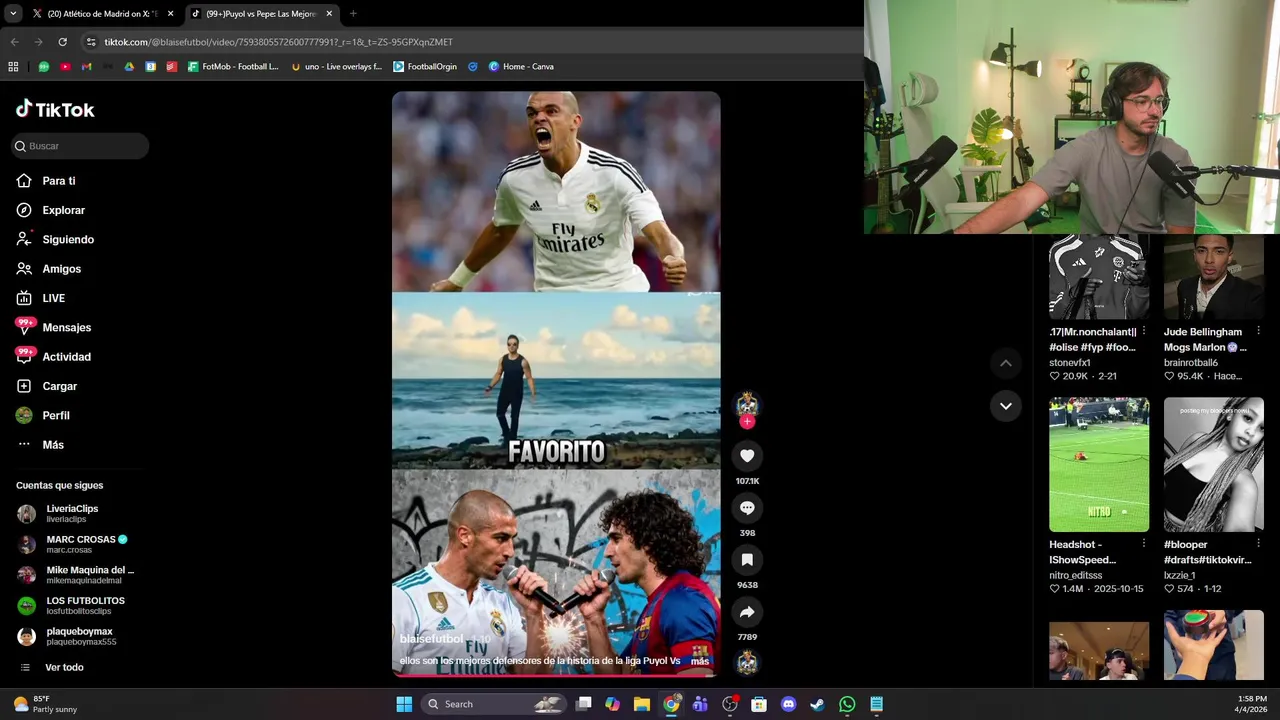Go to next video with down arrow

pyautogui.click(x=1006, y=406)
